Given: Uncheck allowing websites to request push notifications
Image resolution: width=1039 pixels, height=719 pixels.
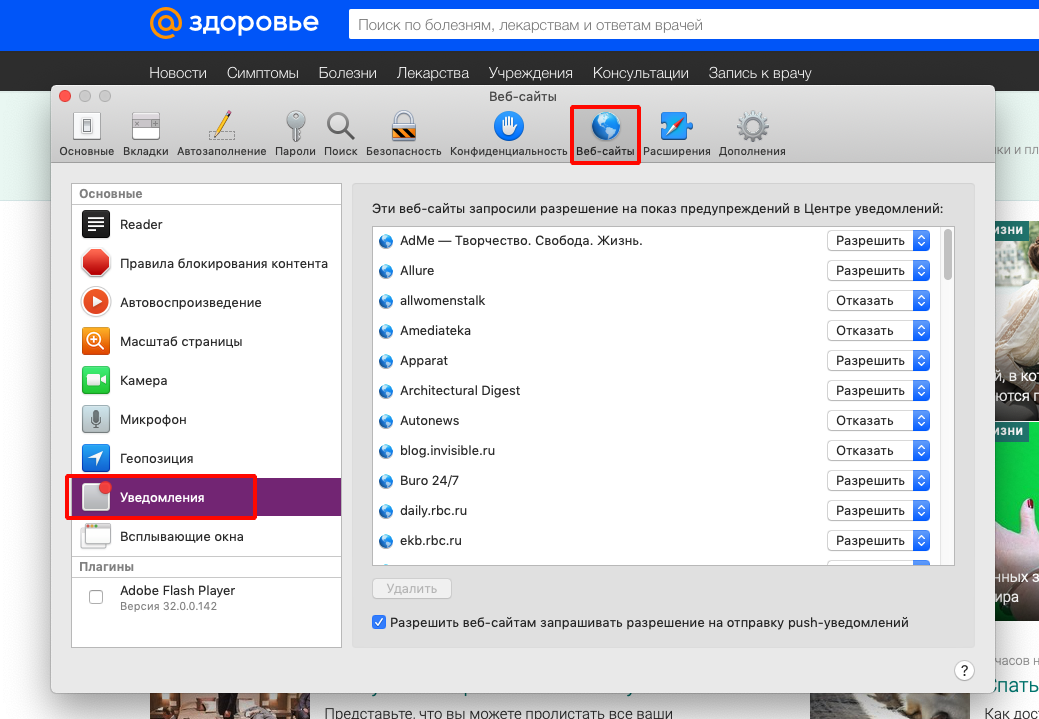Looking at the screenshot, I should 379,622.
